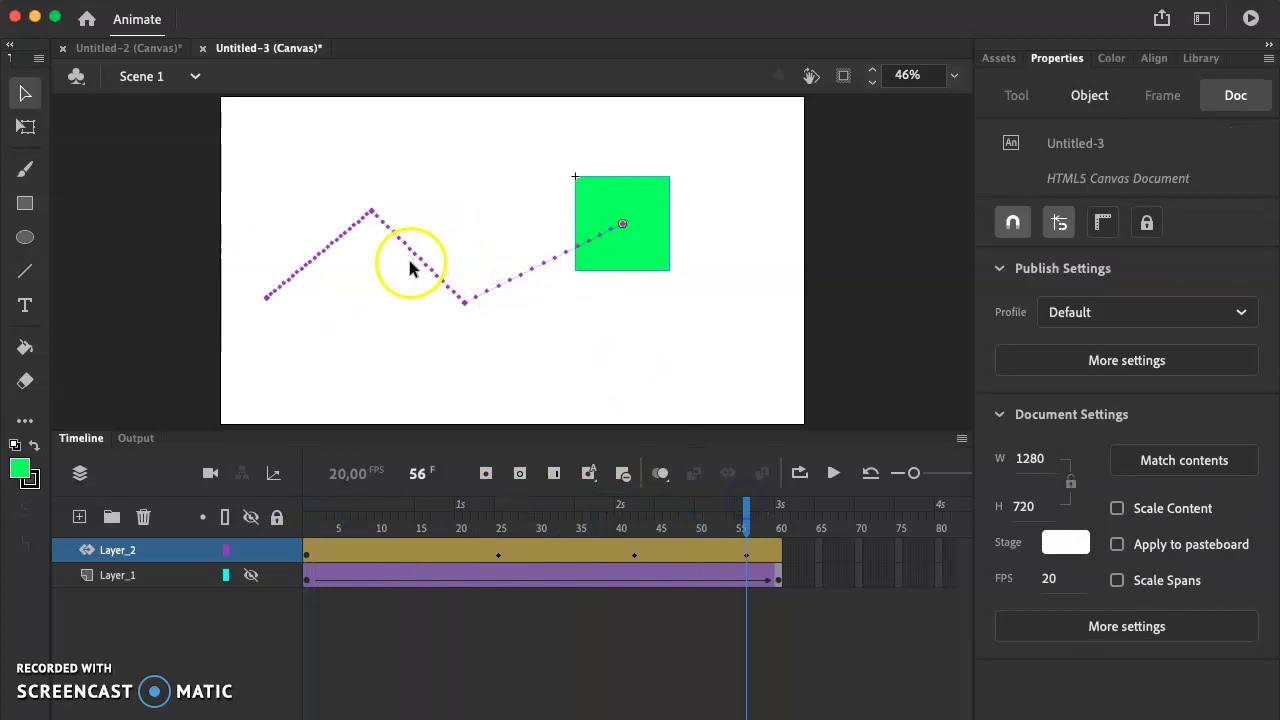1280x720 pixels.
Task: Go to the Home screen
Action: coord(87,19)
